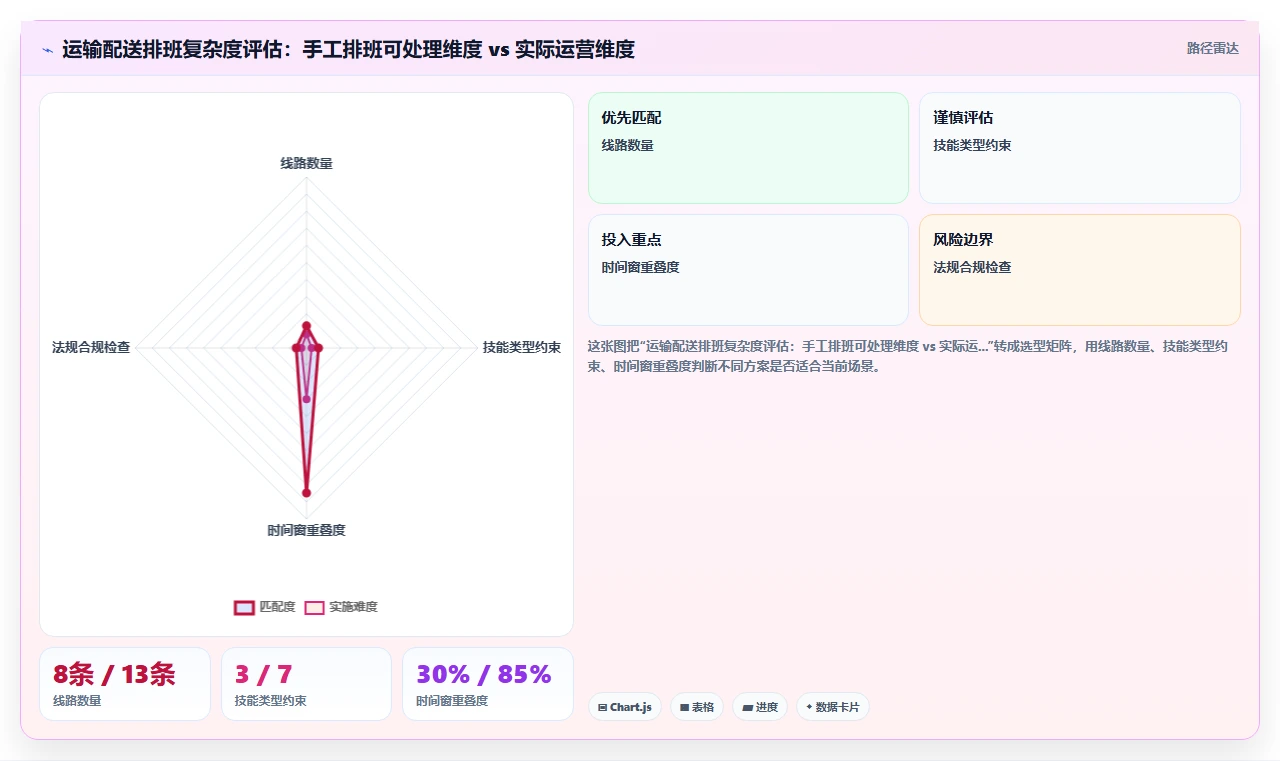This screenshot has width=1280, height=761.
Task: Click the 30% / 85% overlap stat
Action: pyautogui.click(x=488, y=684)
